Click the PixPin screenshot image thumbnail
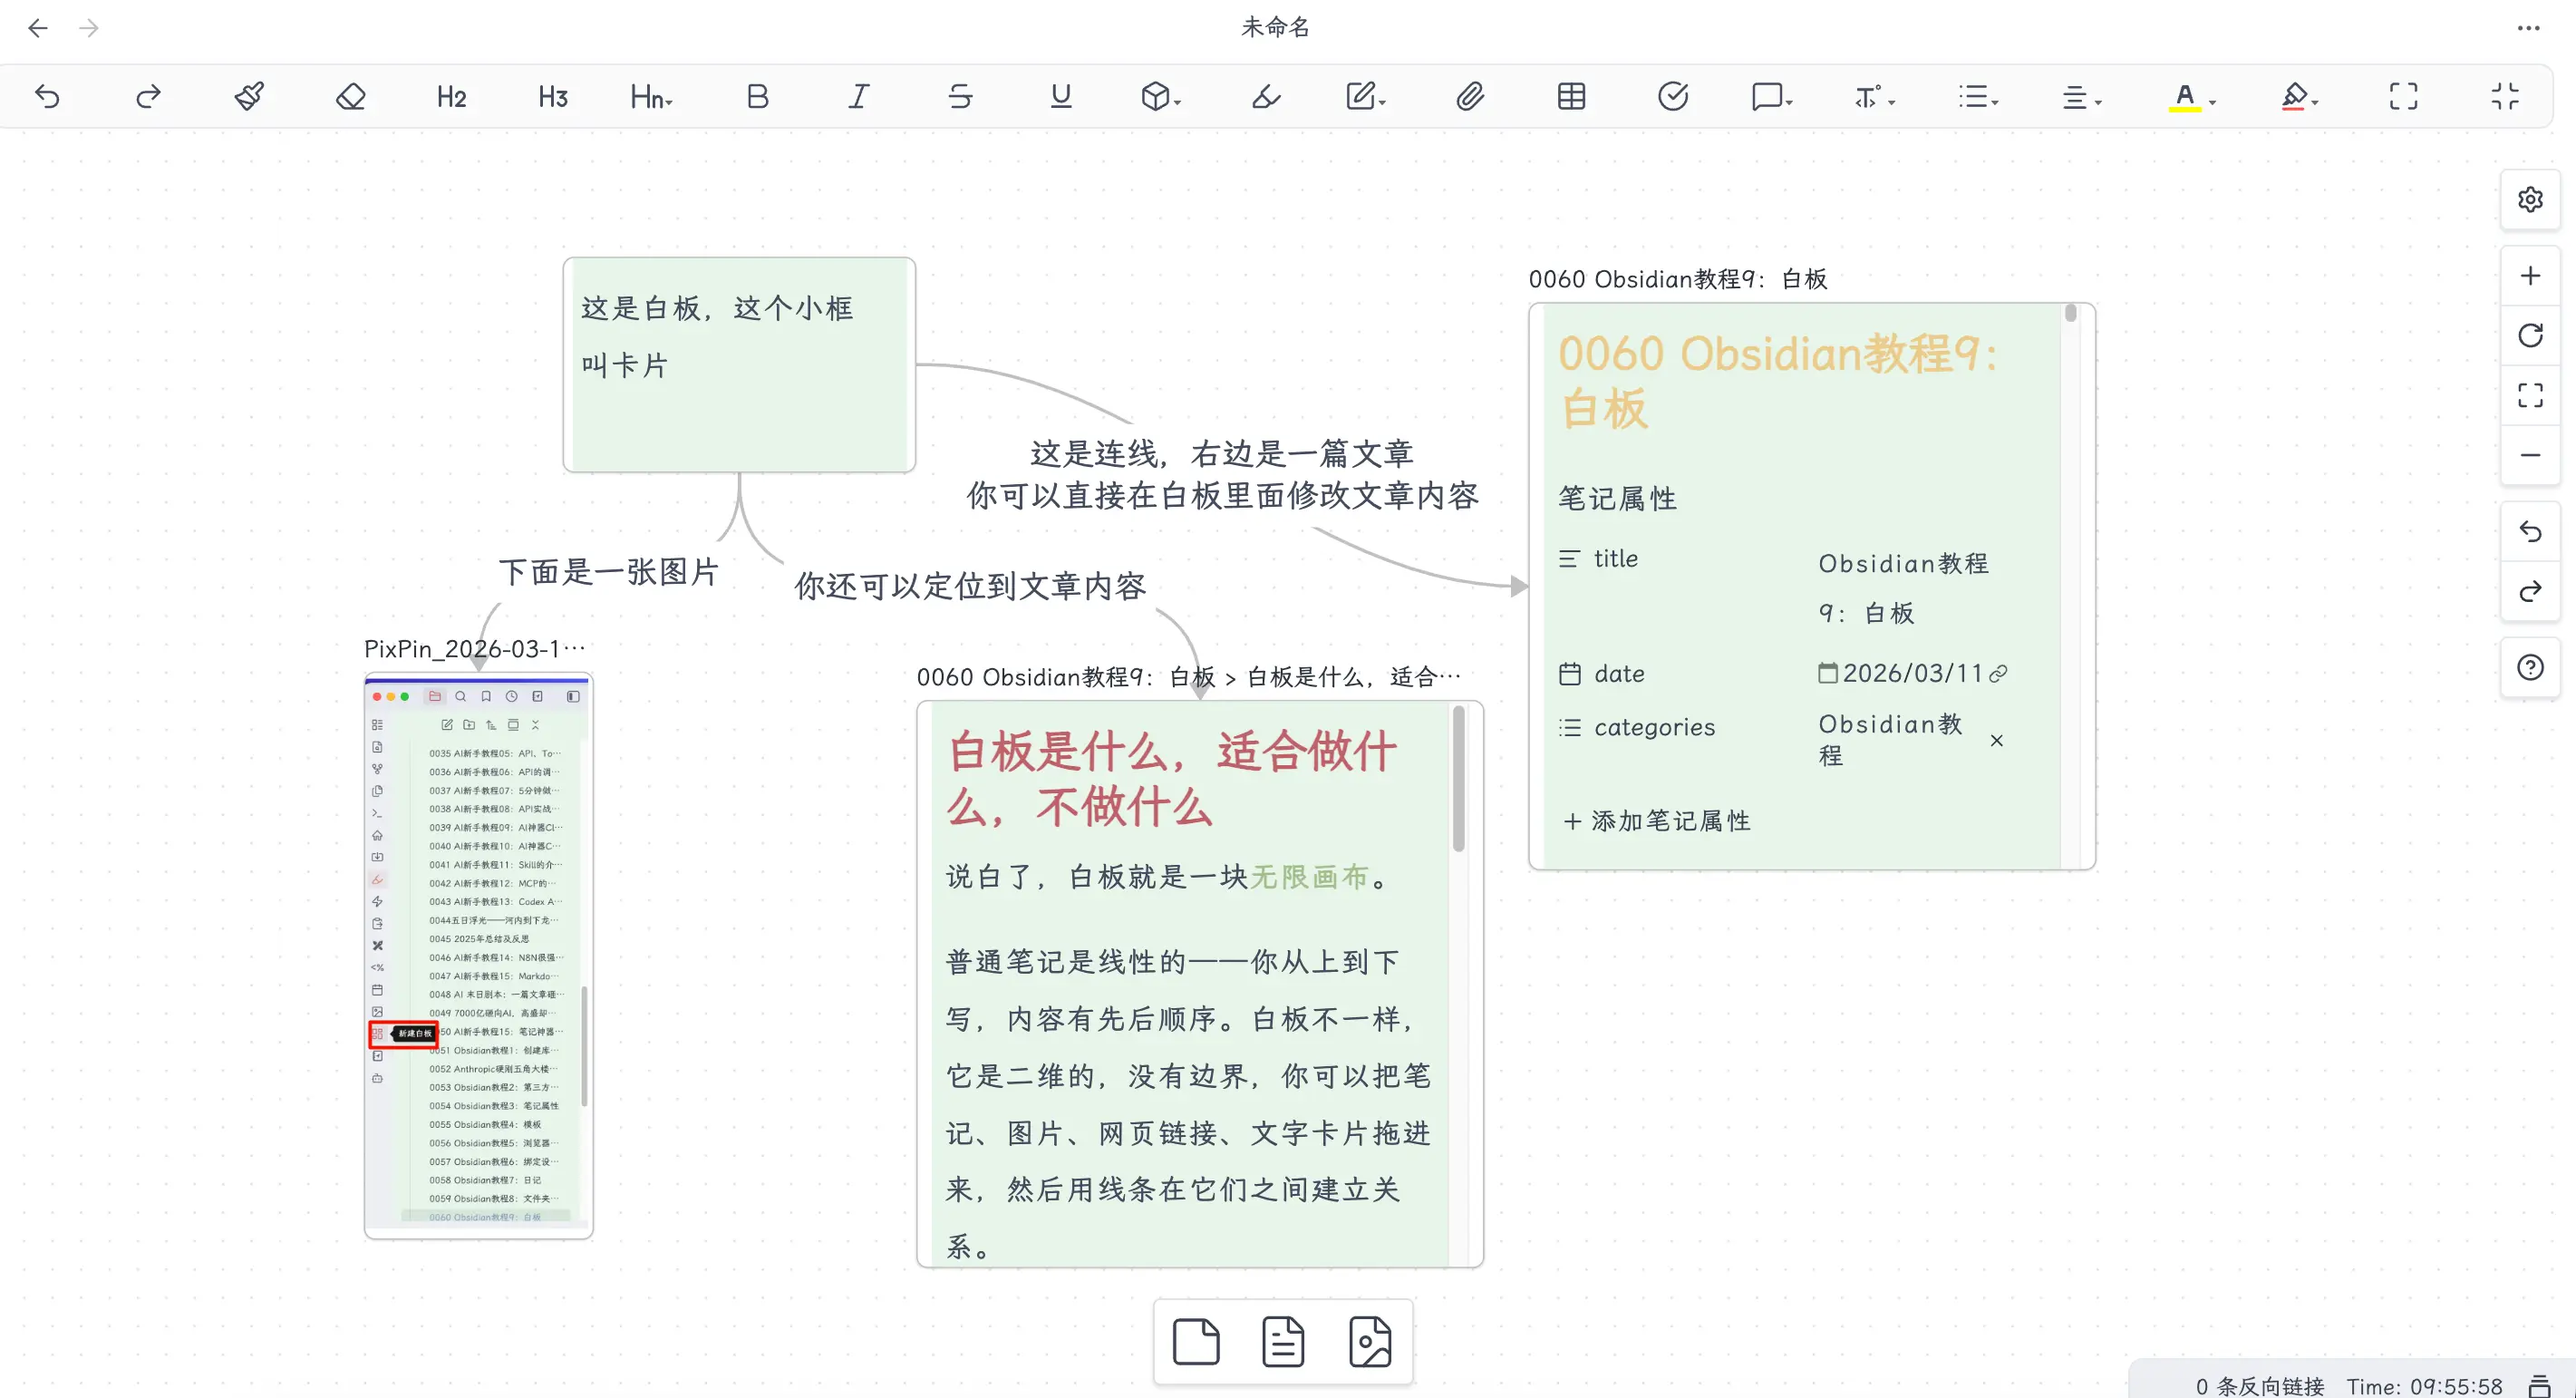The image size is (2576, 1398). 478,955
